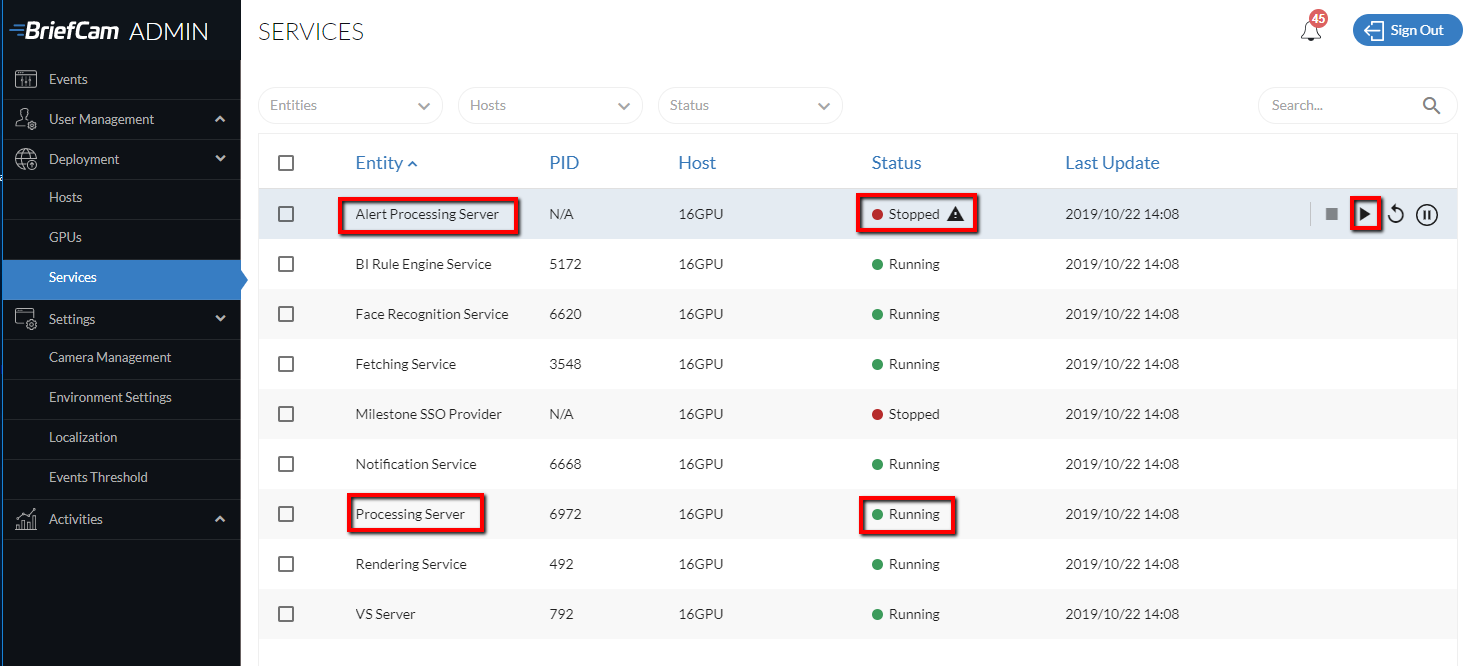Click the stop icon for Alert Processing Server
This screenshot has width=1471, height=666.
coord(1332,214)
